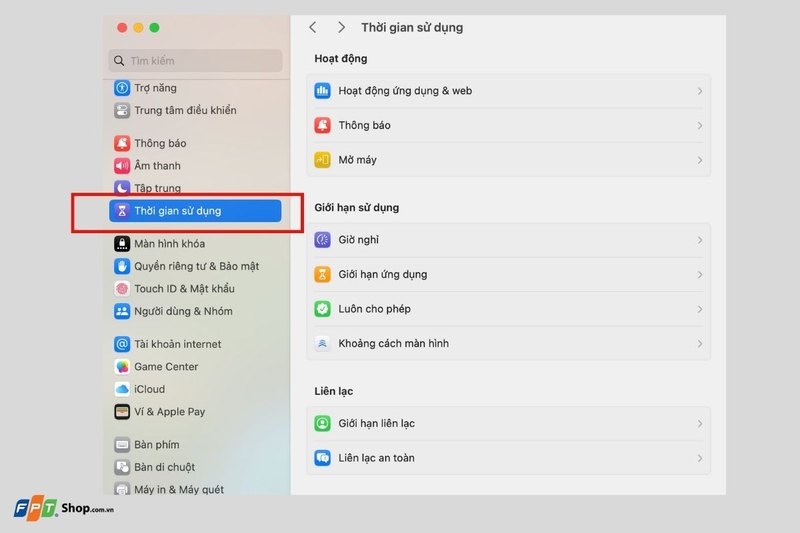Open the Giờ nghỉ label

pos(359,240)
